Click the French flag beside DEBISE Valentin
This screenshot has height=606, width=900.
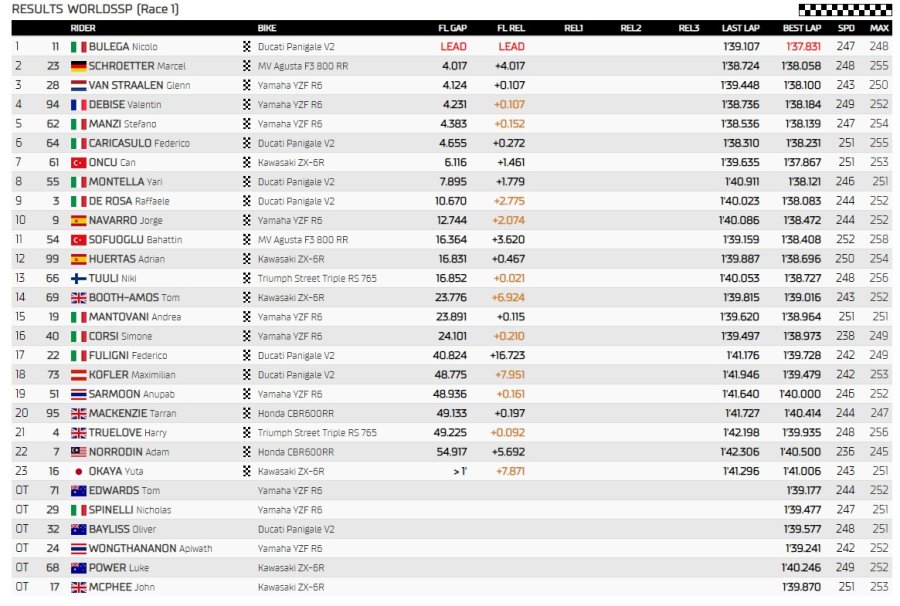(78, 105)
